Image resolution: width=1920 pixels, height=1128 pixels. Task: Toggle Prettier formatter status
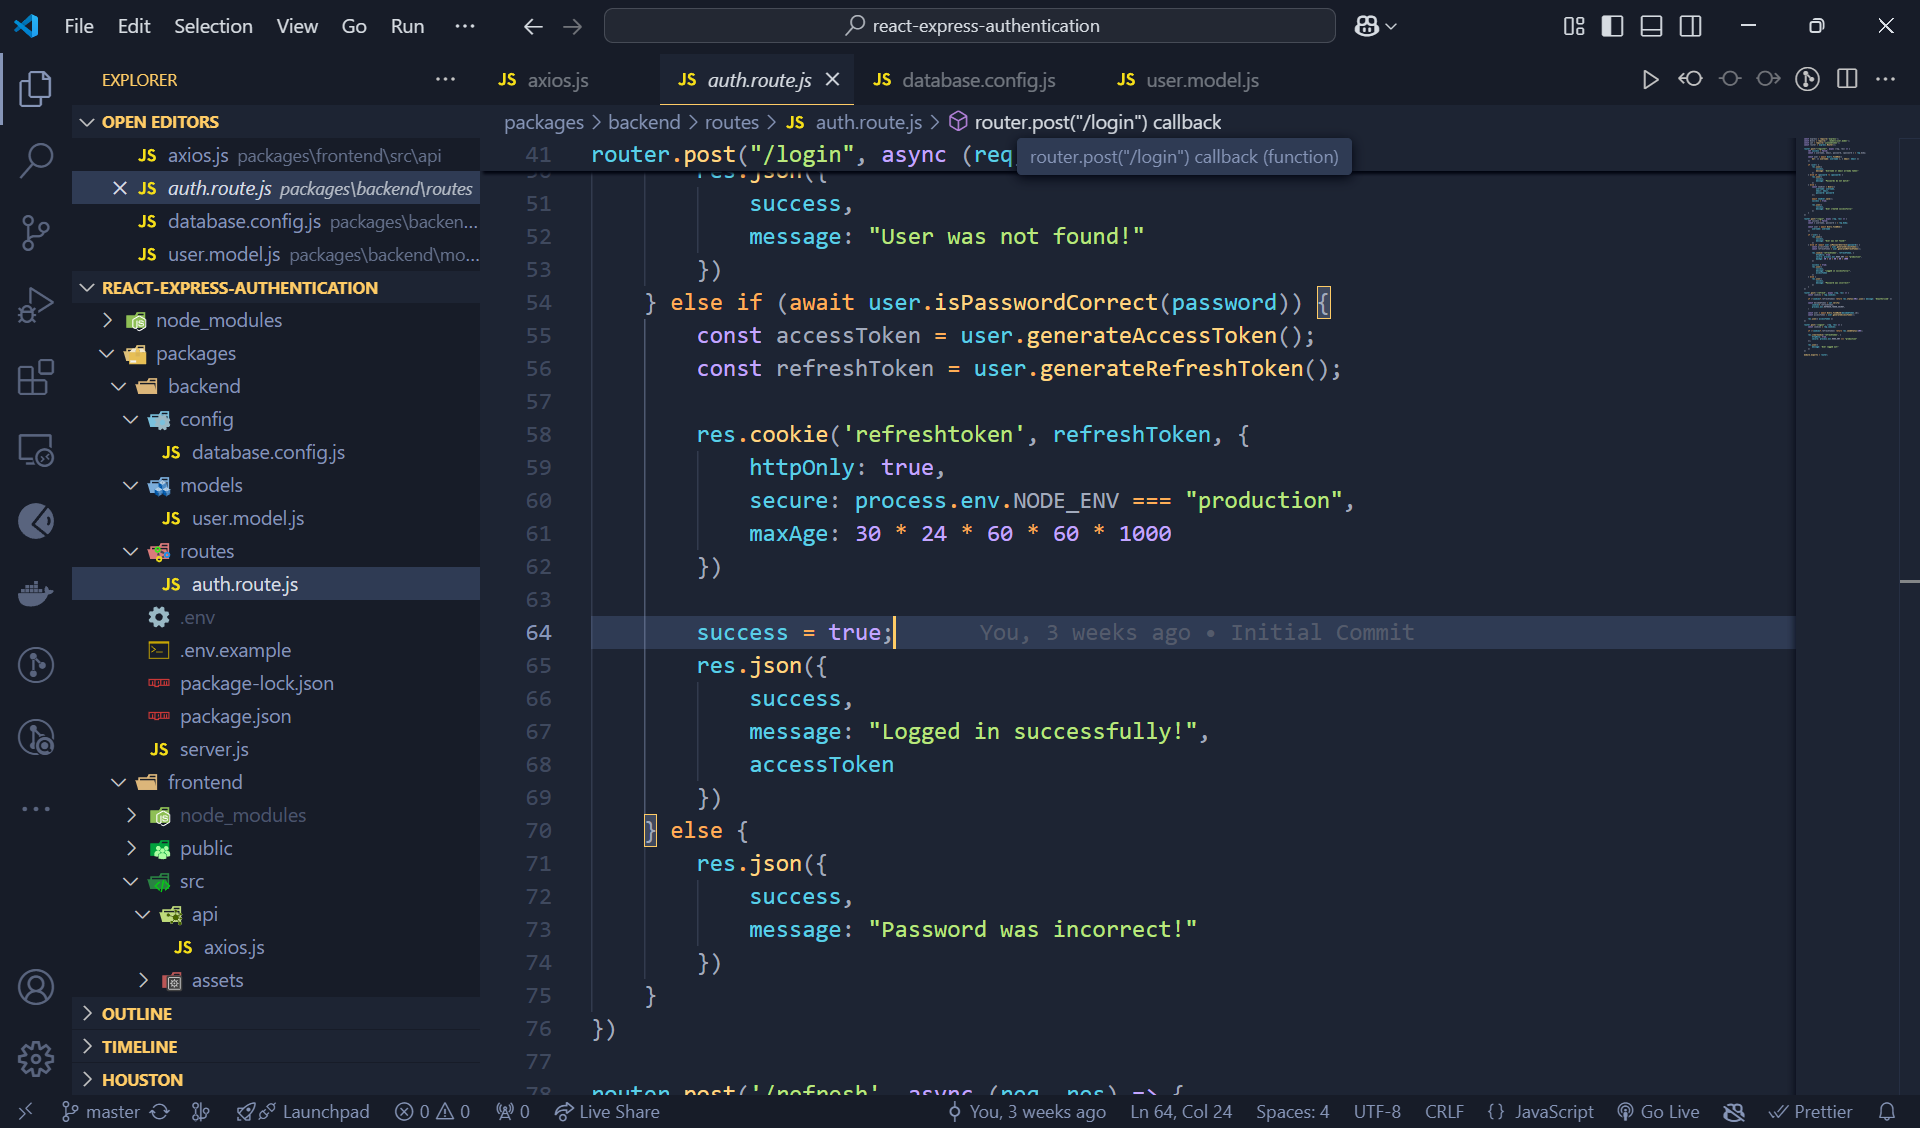pyautogui.click(x=1810, y=1112)
